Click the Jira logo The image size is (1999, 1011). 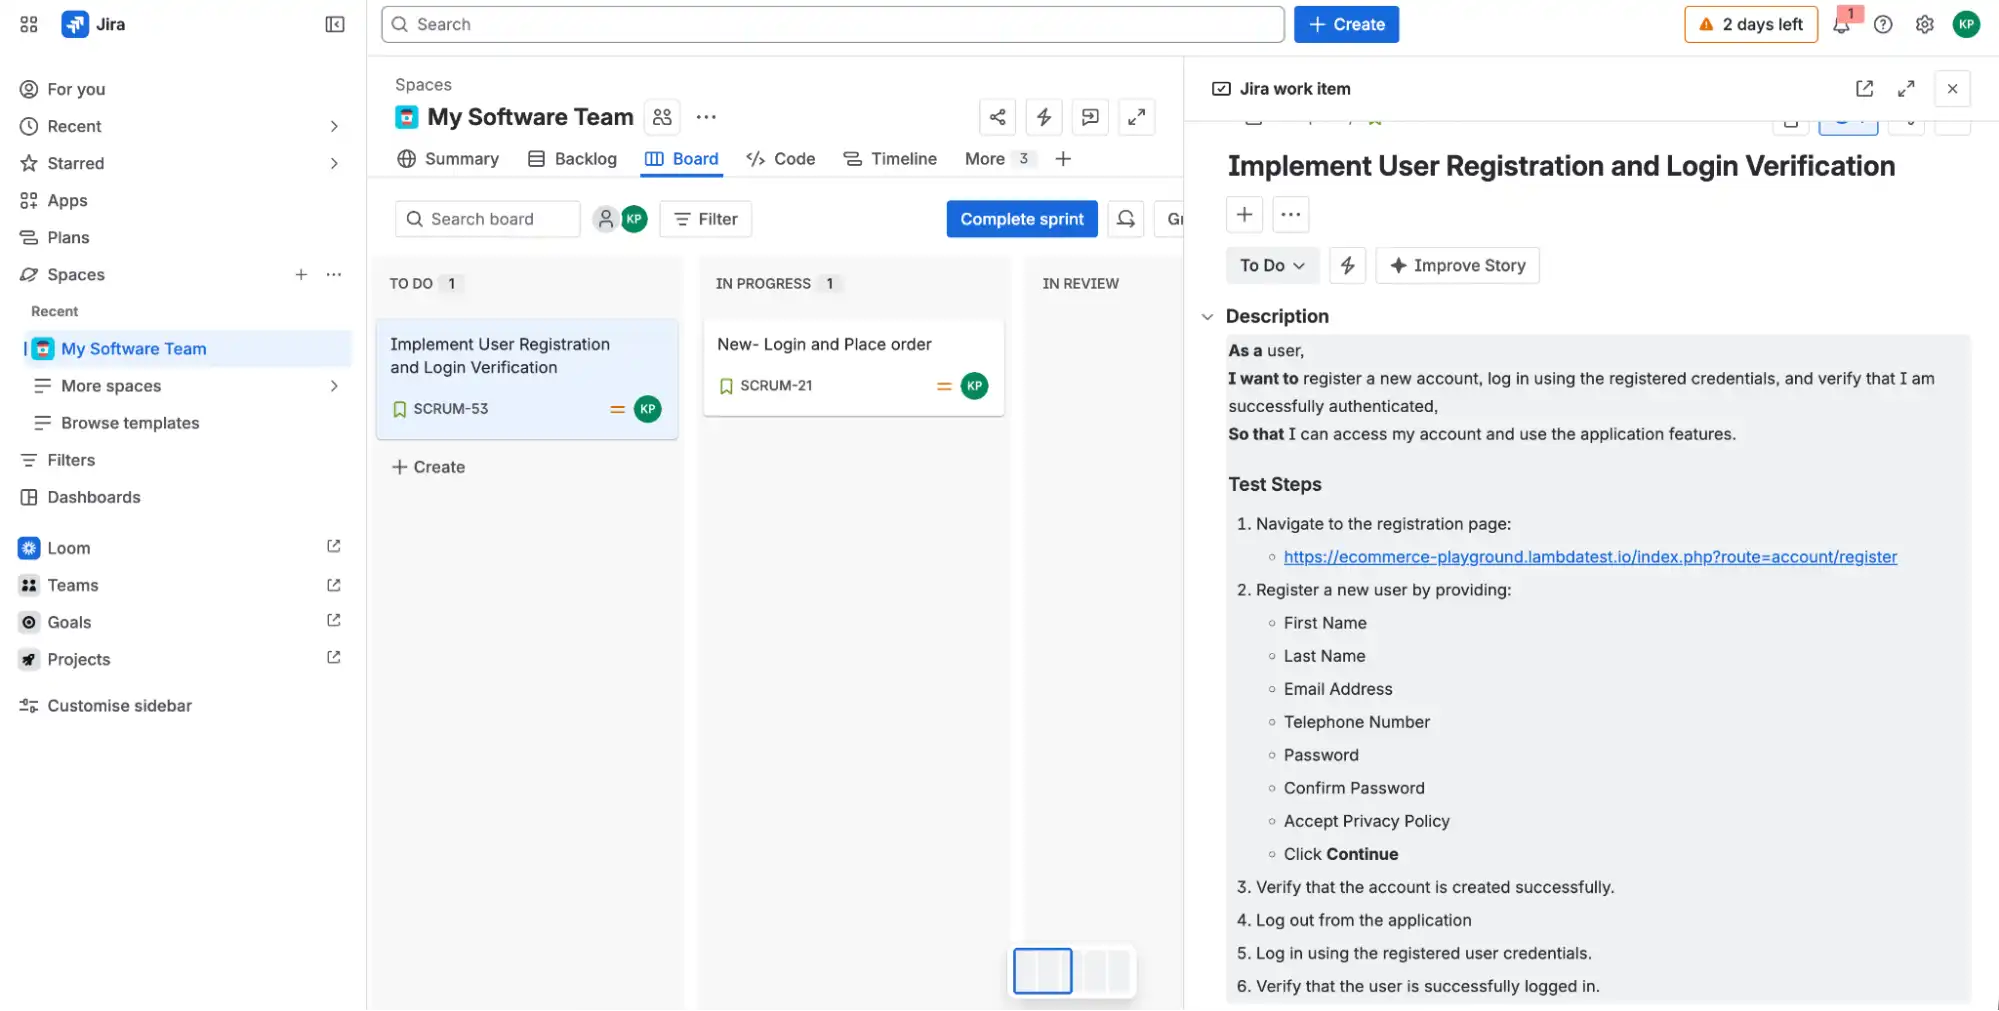pos(93,24)
